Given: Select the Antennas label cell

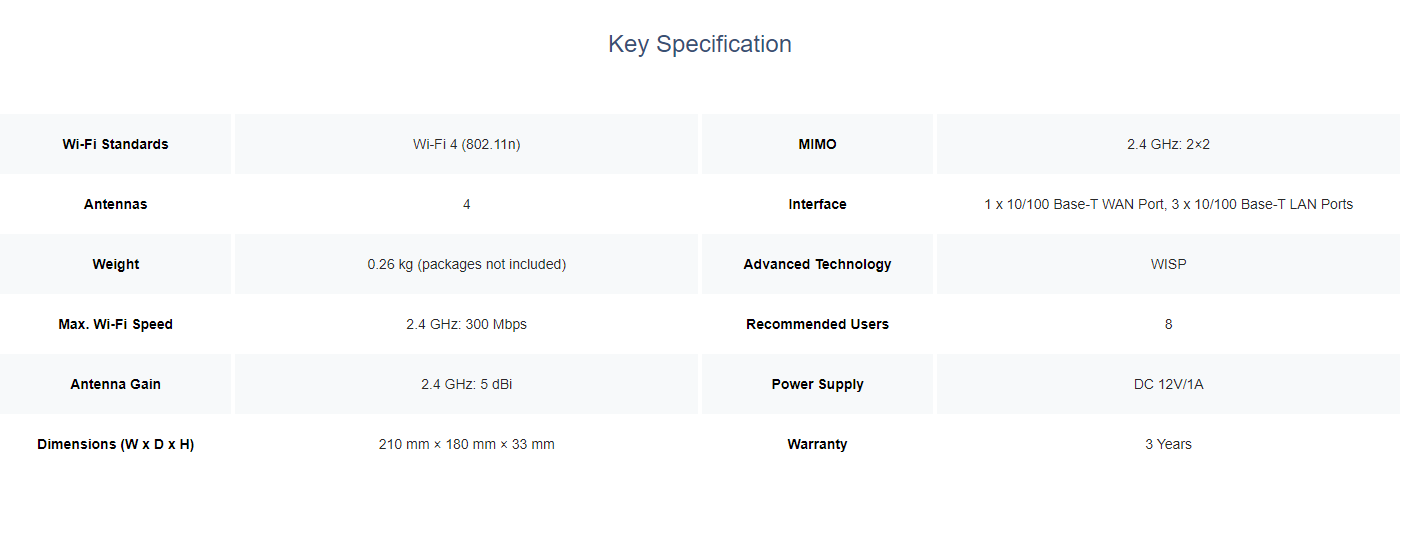Looking at the screenshot, I should (x=115, y=204).
